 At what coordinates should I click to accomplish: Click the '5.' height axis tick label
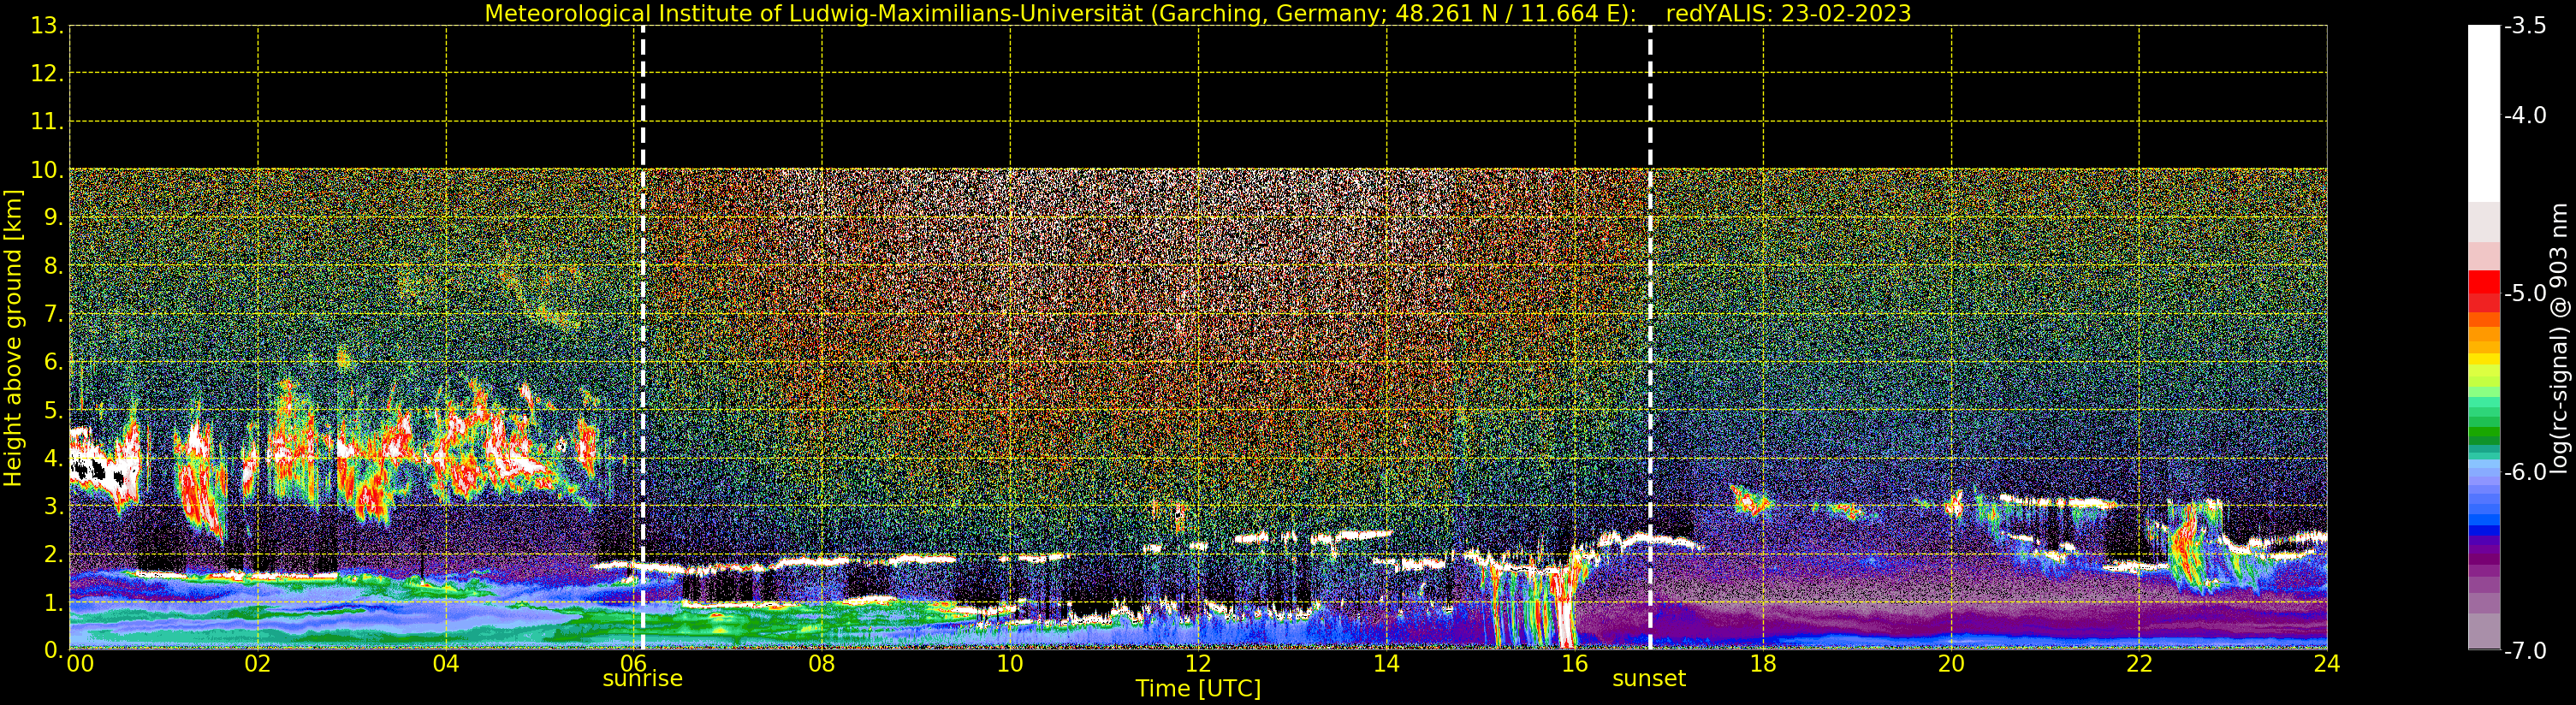click(53, 410)
